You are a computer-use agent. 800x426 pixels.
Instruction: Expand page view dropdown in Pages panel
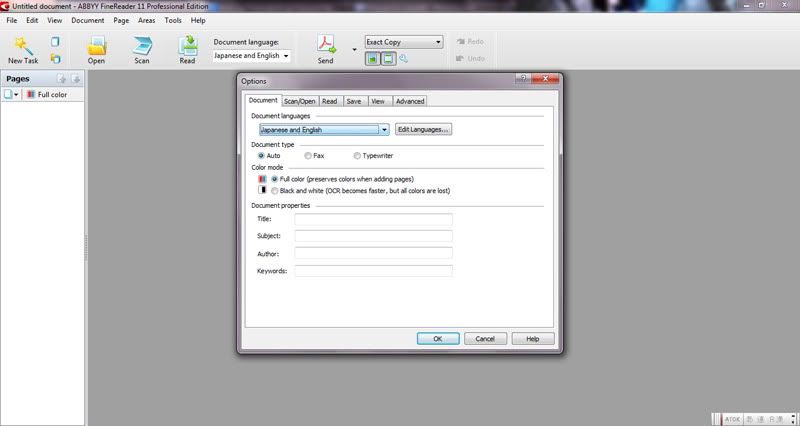tap(16, 94)
